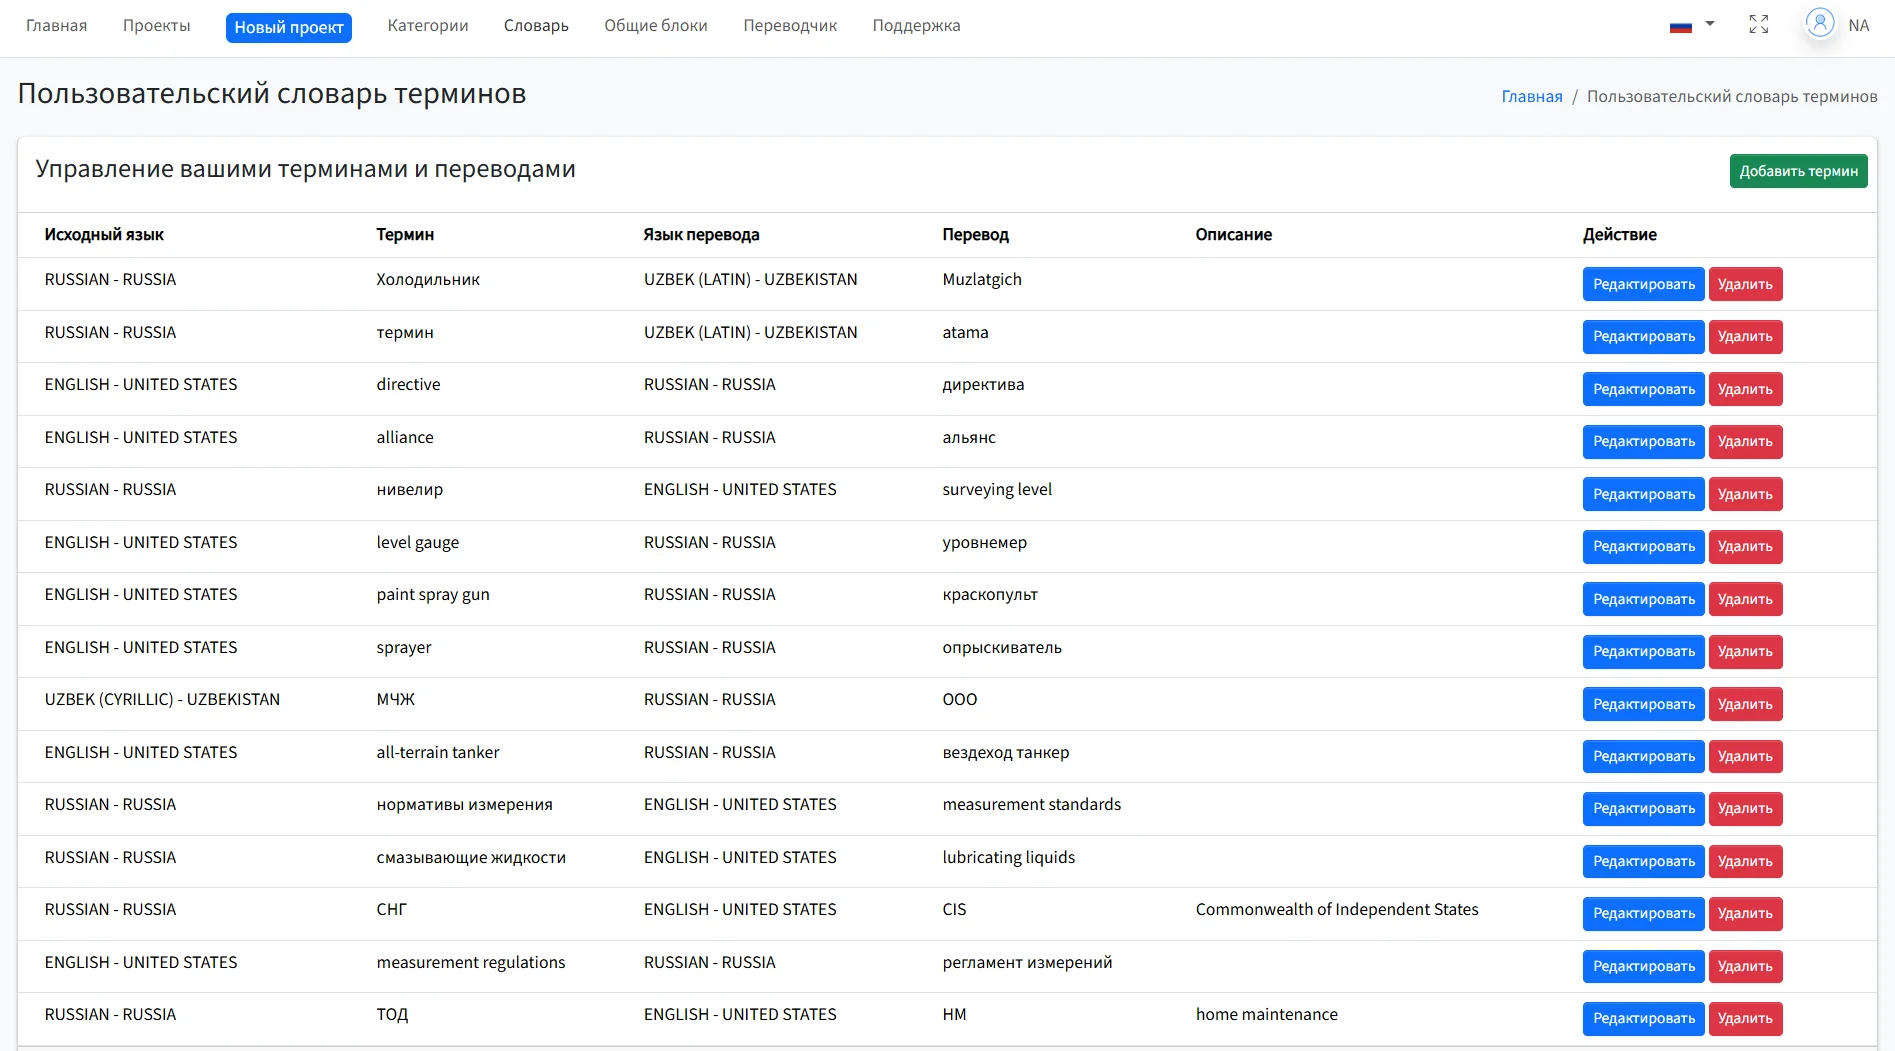Delete the directive term row
1895x1051 pixels.
click(1744, 389)
